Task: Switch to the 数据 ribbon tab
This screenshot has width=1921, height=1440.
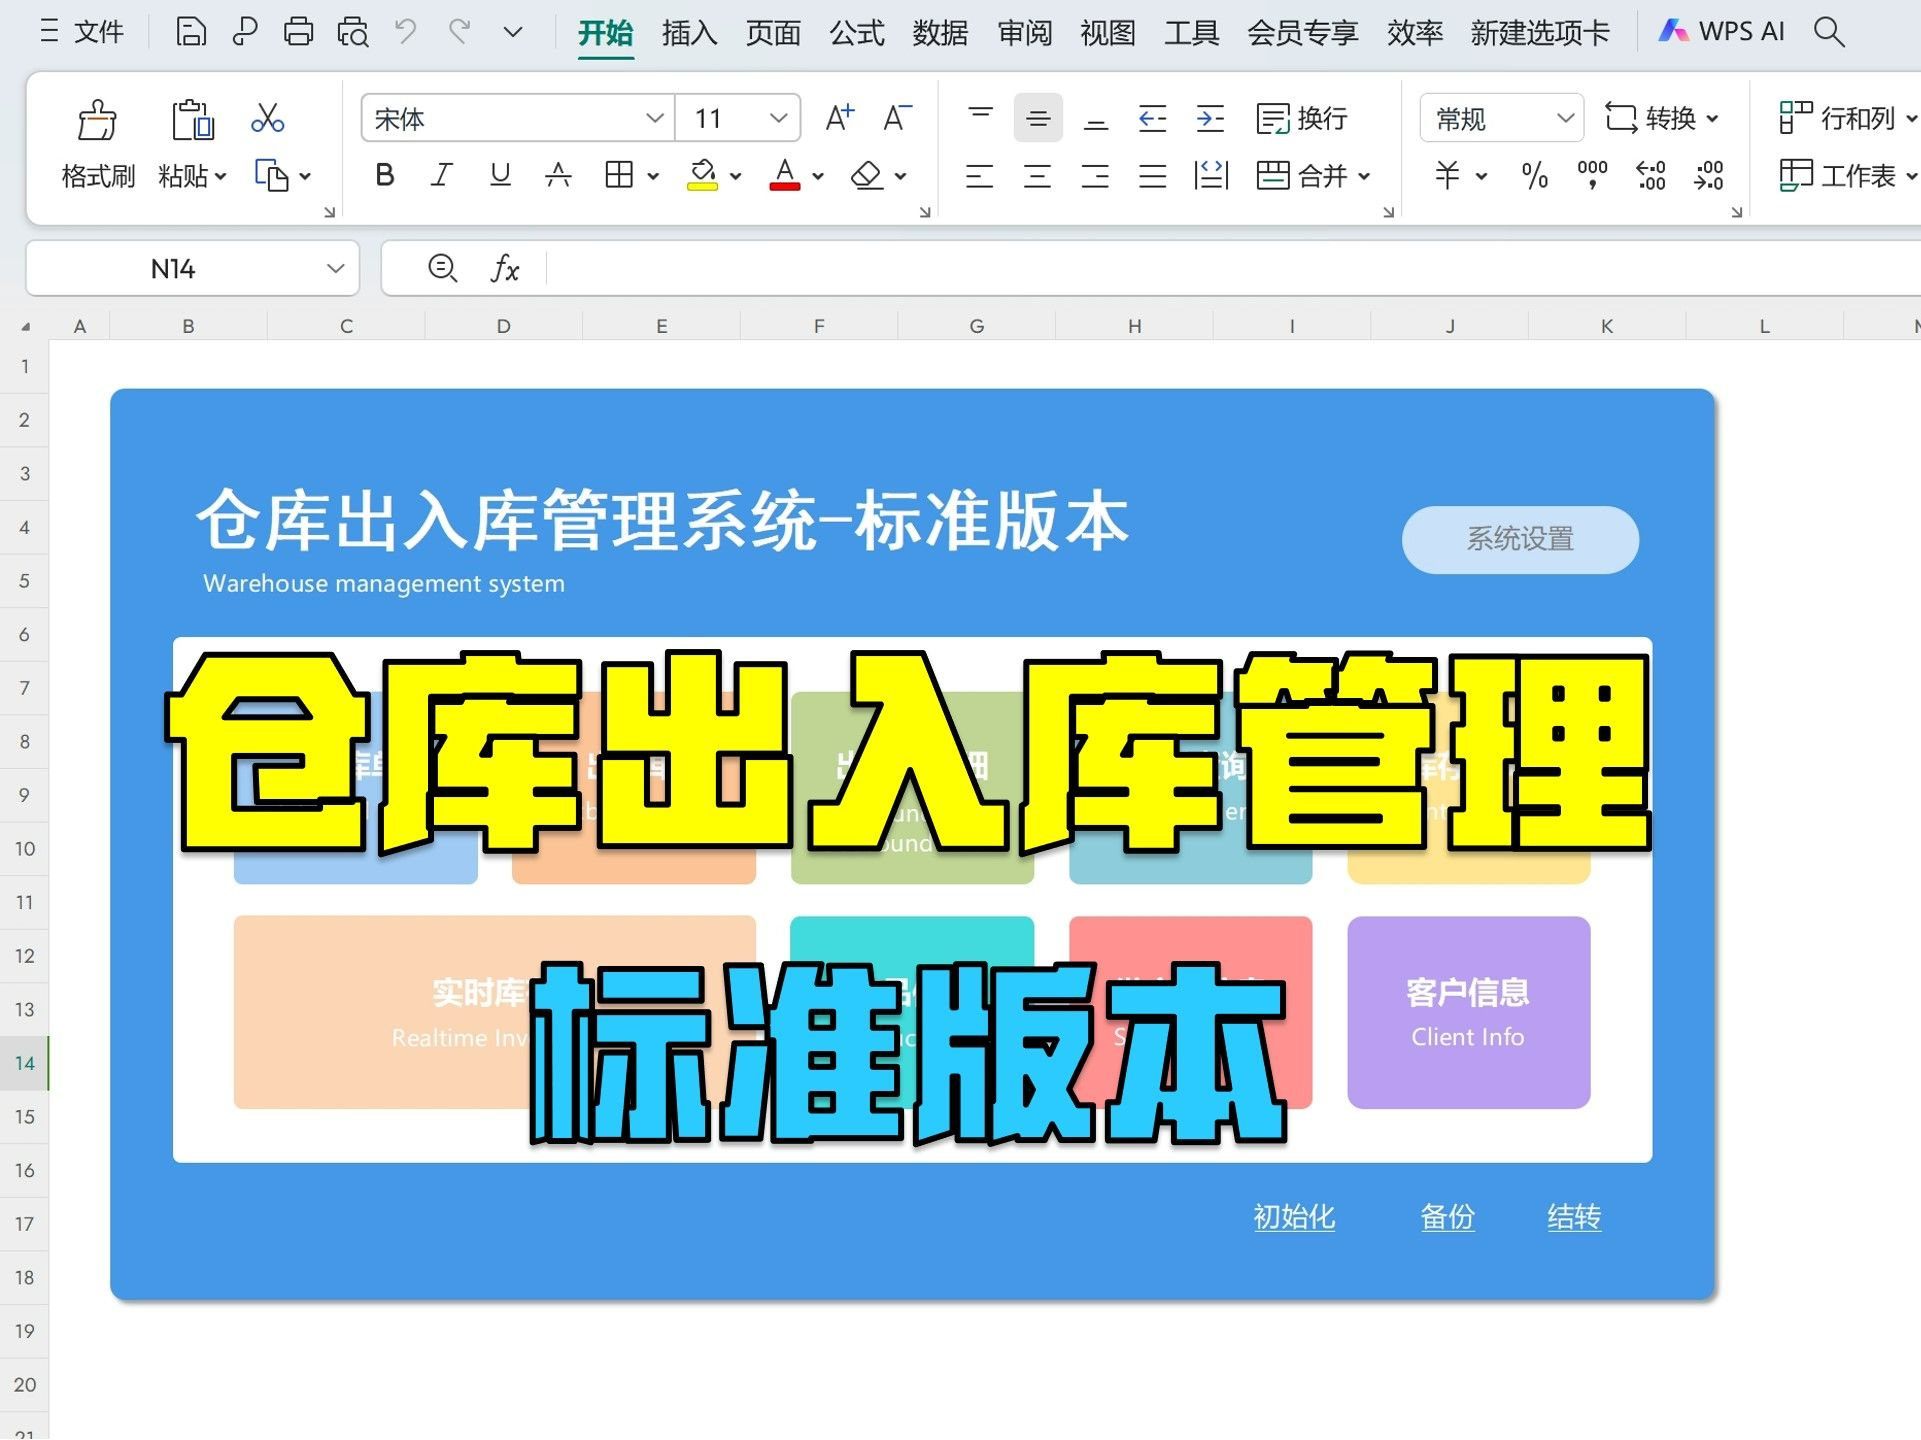Action: pyautogui.click(x=939, y=31)
